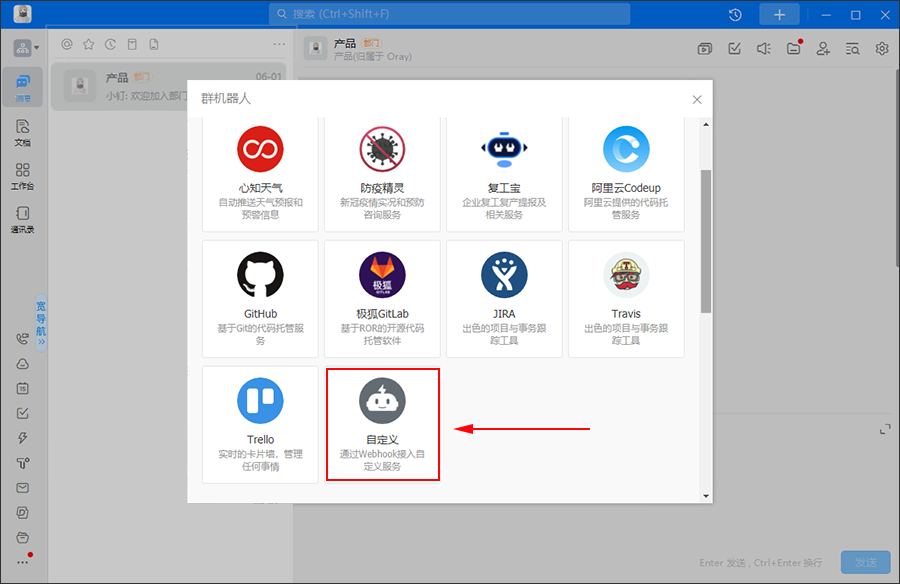Select the 防疫精灵 robot card
The width and height of the screenshot is (900, 584).
(x=382, y=173)
